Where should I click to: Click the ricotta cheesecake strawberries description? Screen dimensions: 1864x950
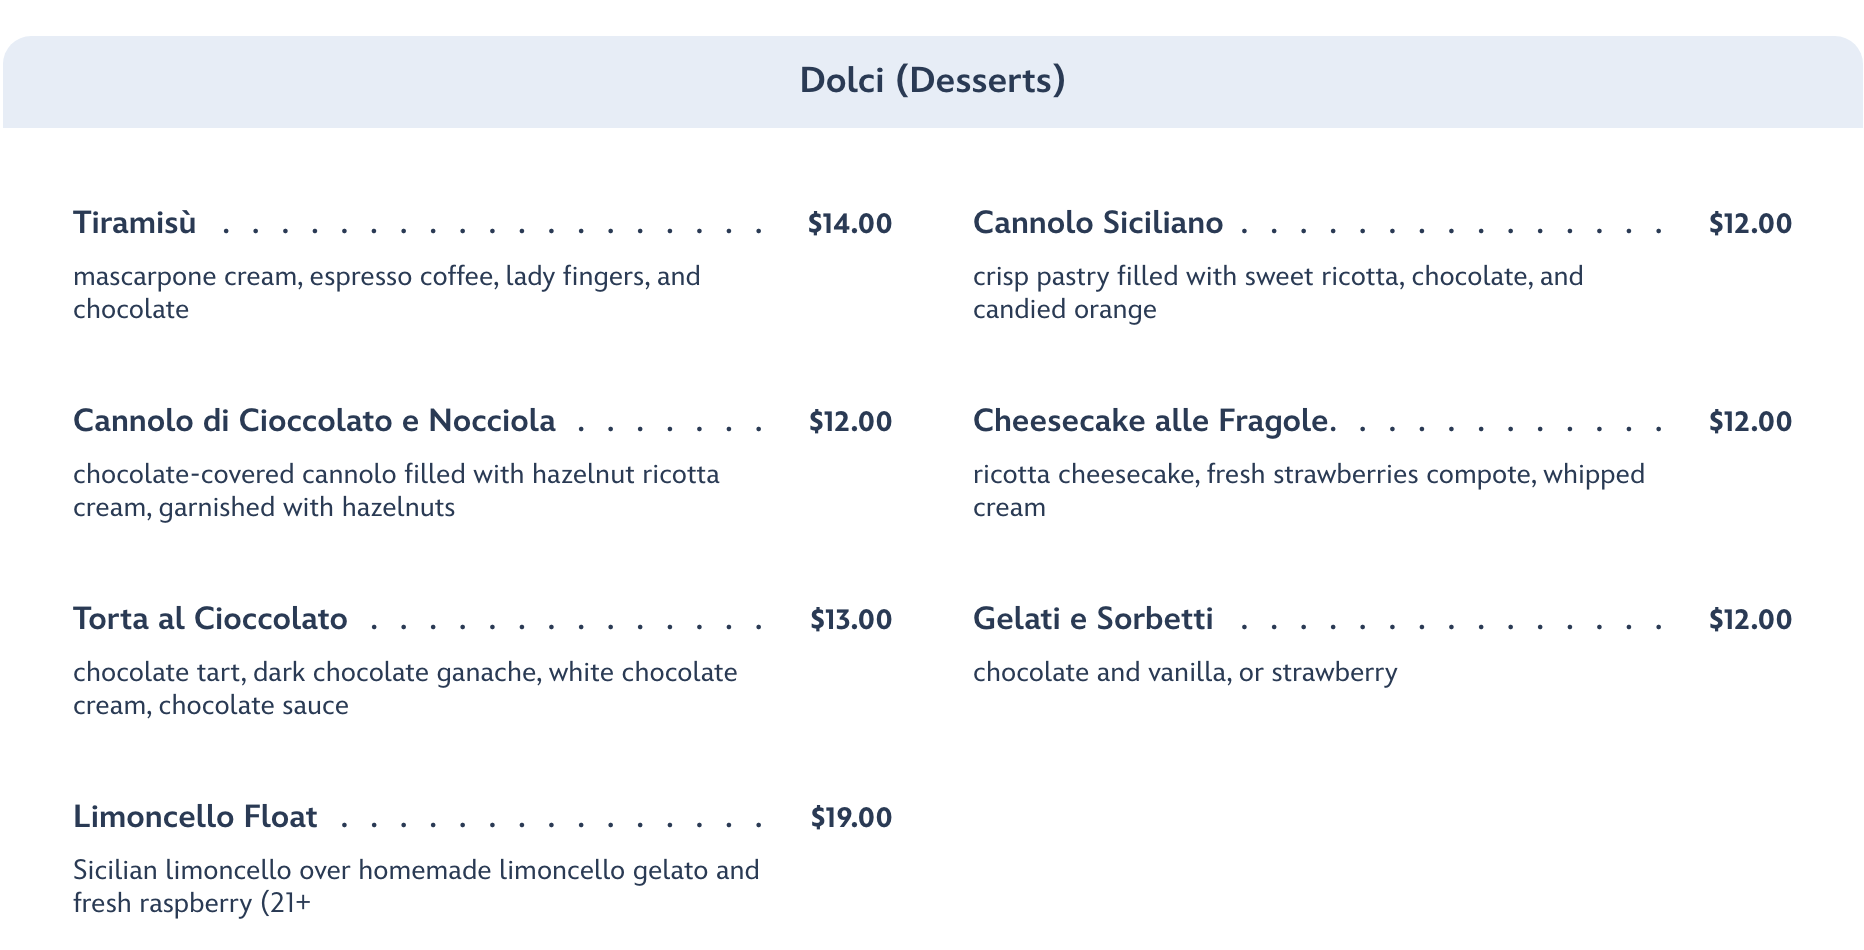pos(1308,490)
